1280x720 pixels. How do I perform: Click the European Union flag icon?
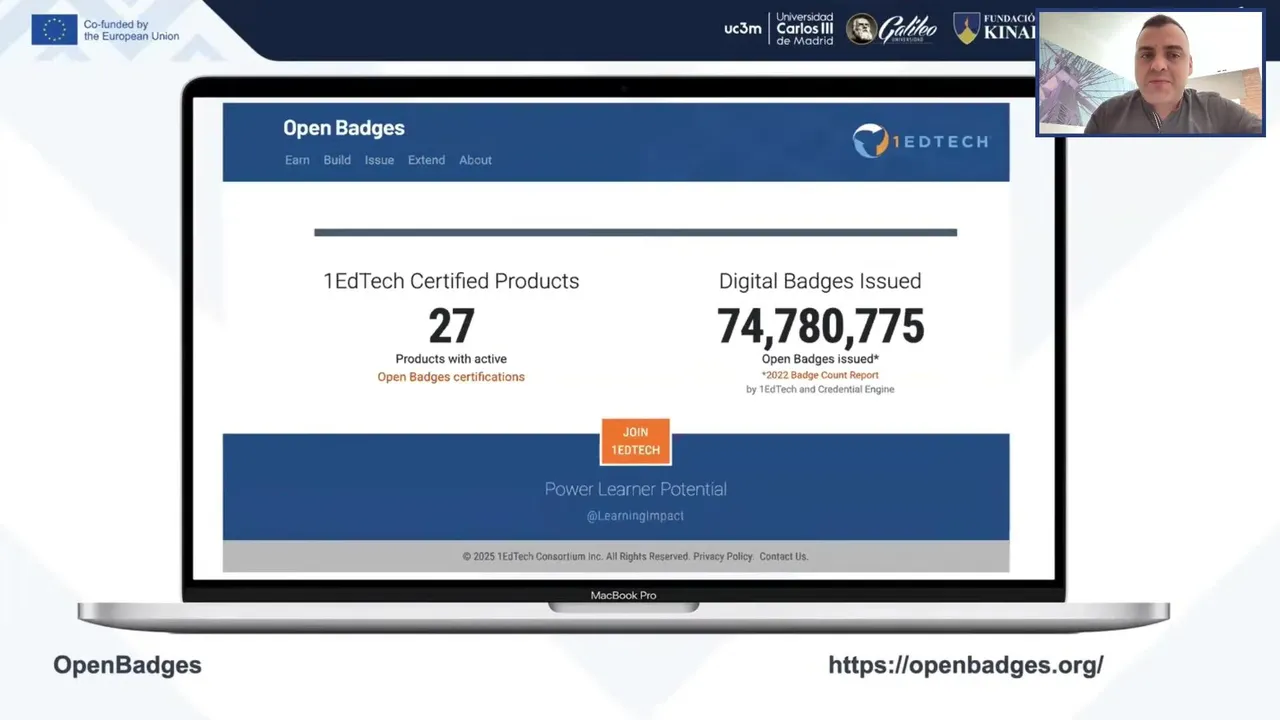pos(54,30)
